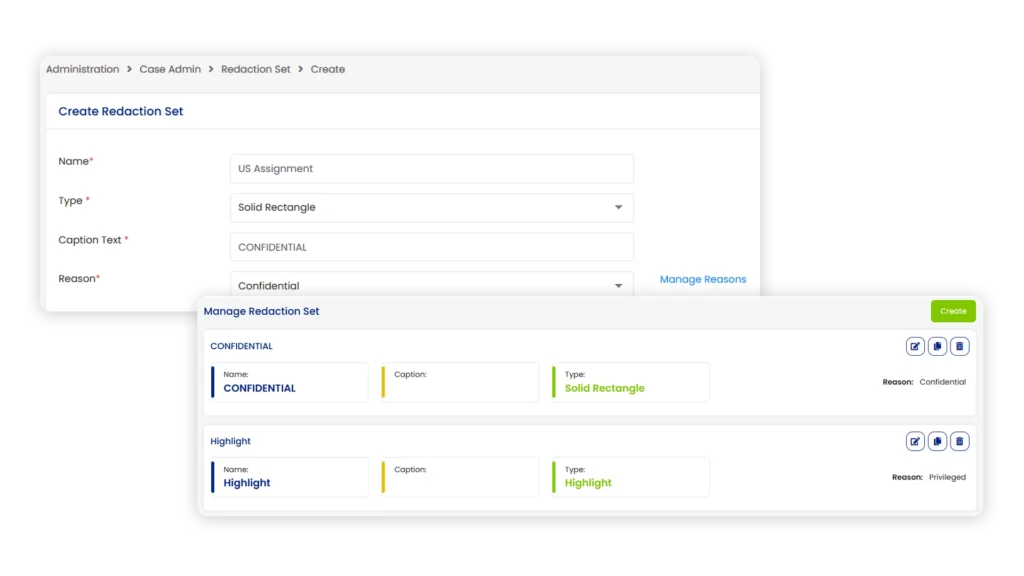Image resolution: width=1024 pixels, height=576 pixels.
Task: Click the Caption Text field showing CONFIDENTIAL
Action: [x=431, y=246]
